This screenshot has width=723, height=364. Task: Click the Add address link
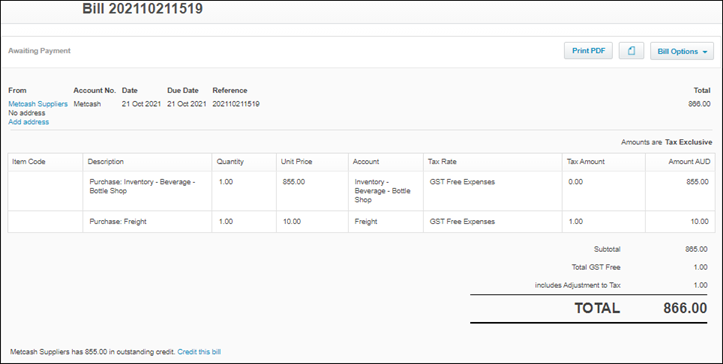[x=29, y=122]
